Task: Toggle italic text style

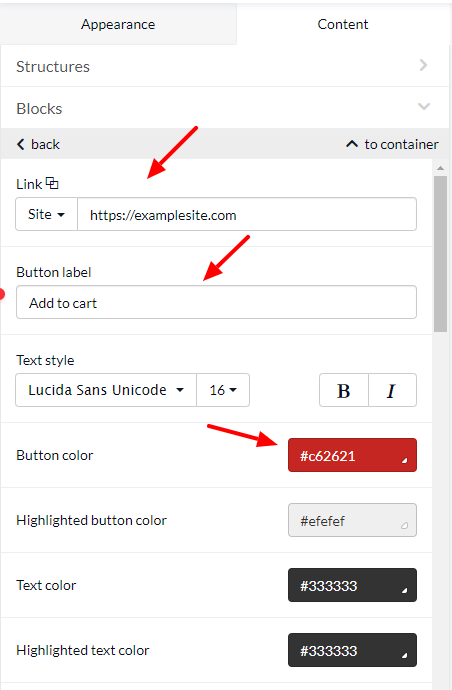Action: (393, 390)
